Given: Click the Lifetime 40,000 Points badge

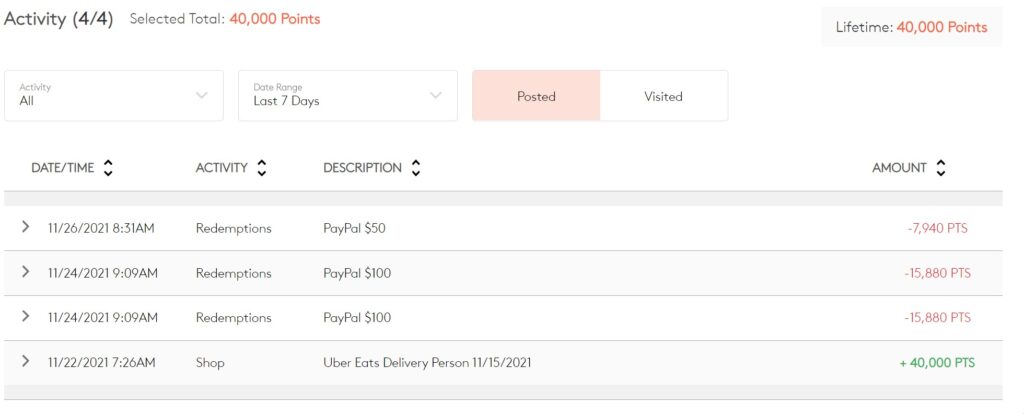Looking at the screenshot, I should (911, 27).
